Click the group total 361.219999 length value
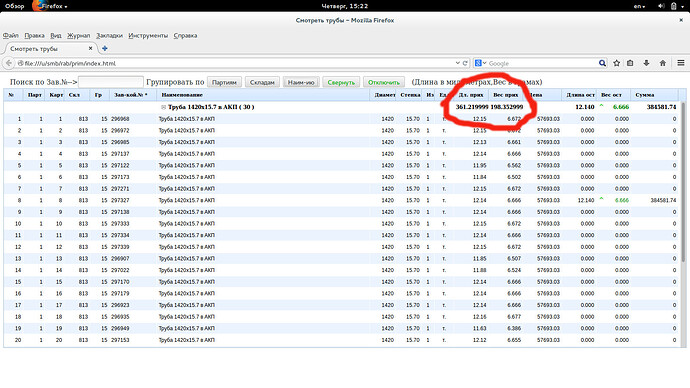The height and width of the screenshot is (388, 690). click(x=472, y=107)
